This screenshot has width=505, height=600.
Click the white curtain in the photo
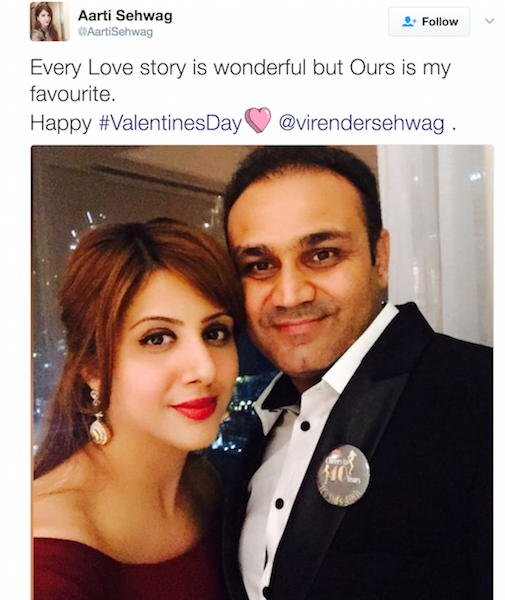[436, 237]
